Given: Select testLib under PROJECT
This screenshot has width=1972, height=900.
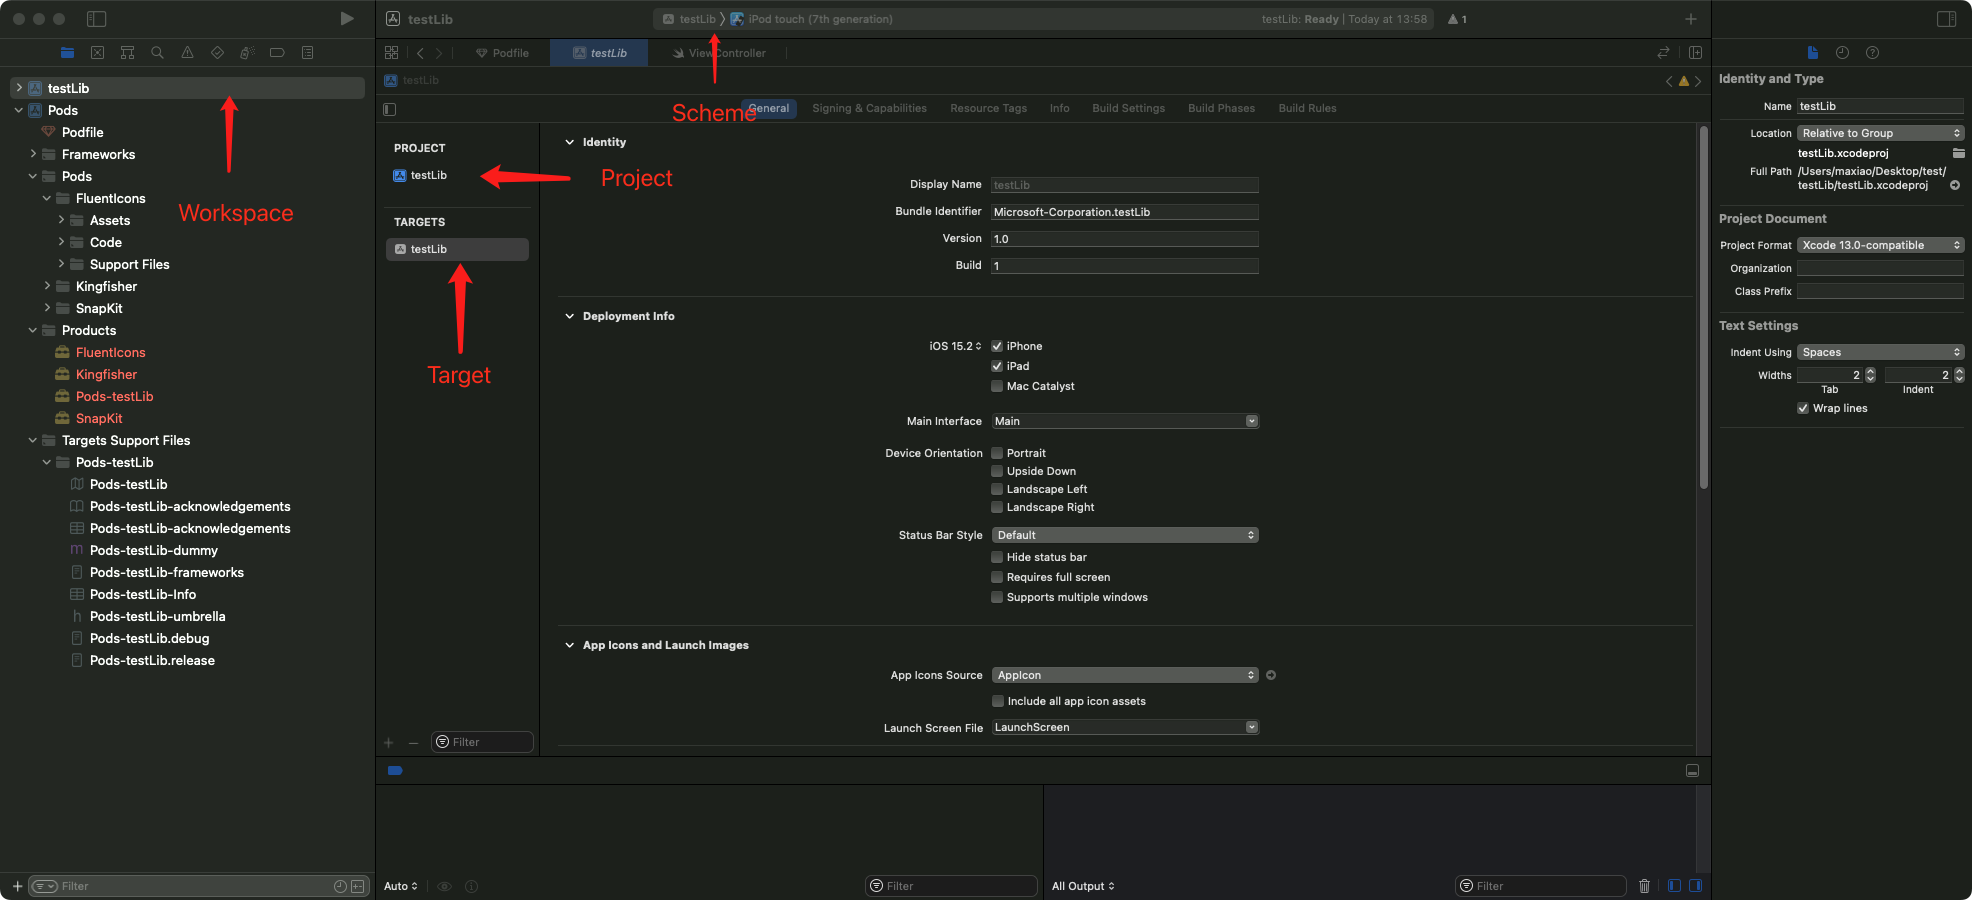Looking at the screenshot, I should click(x=428, y=175).
